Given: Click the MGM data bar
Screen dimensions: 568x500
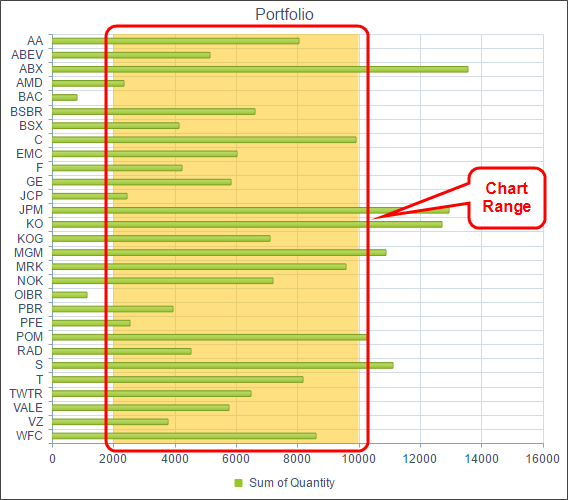Looking at the screenshot, I should coord(219,253).
